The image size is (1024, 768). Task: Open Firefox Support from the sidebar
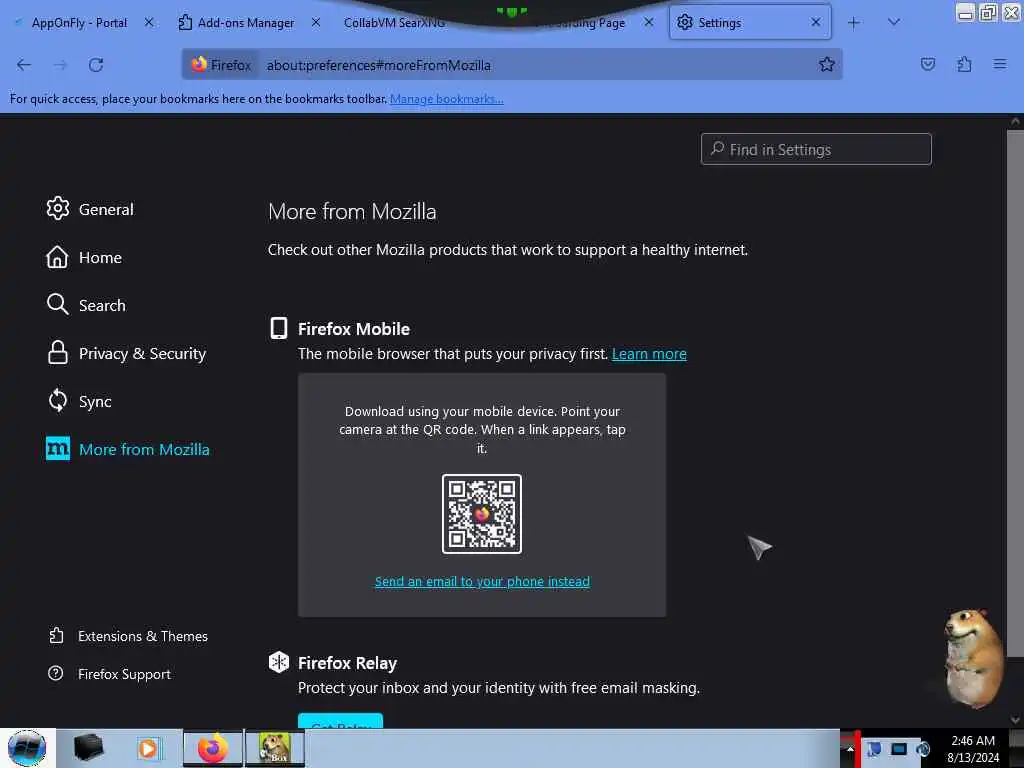pyautogui.click(x=110, y=674)
